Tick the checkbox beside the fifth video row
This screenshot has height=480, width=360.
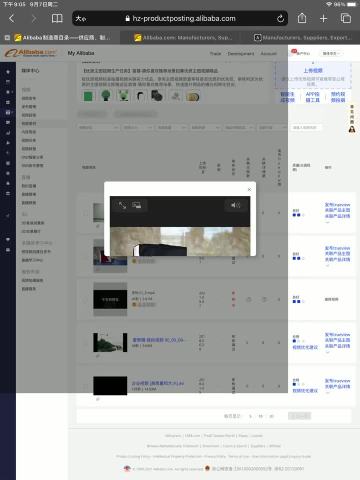click(x=85, y=386)
